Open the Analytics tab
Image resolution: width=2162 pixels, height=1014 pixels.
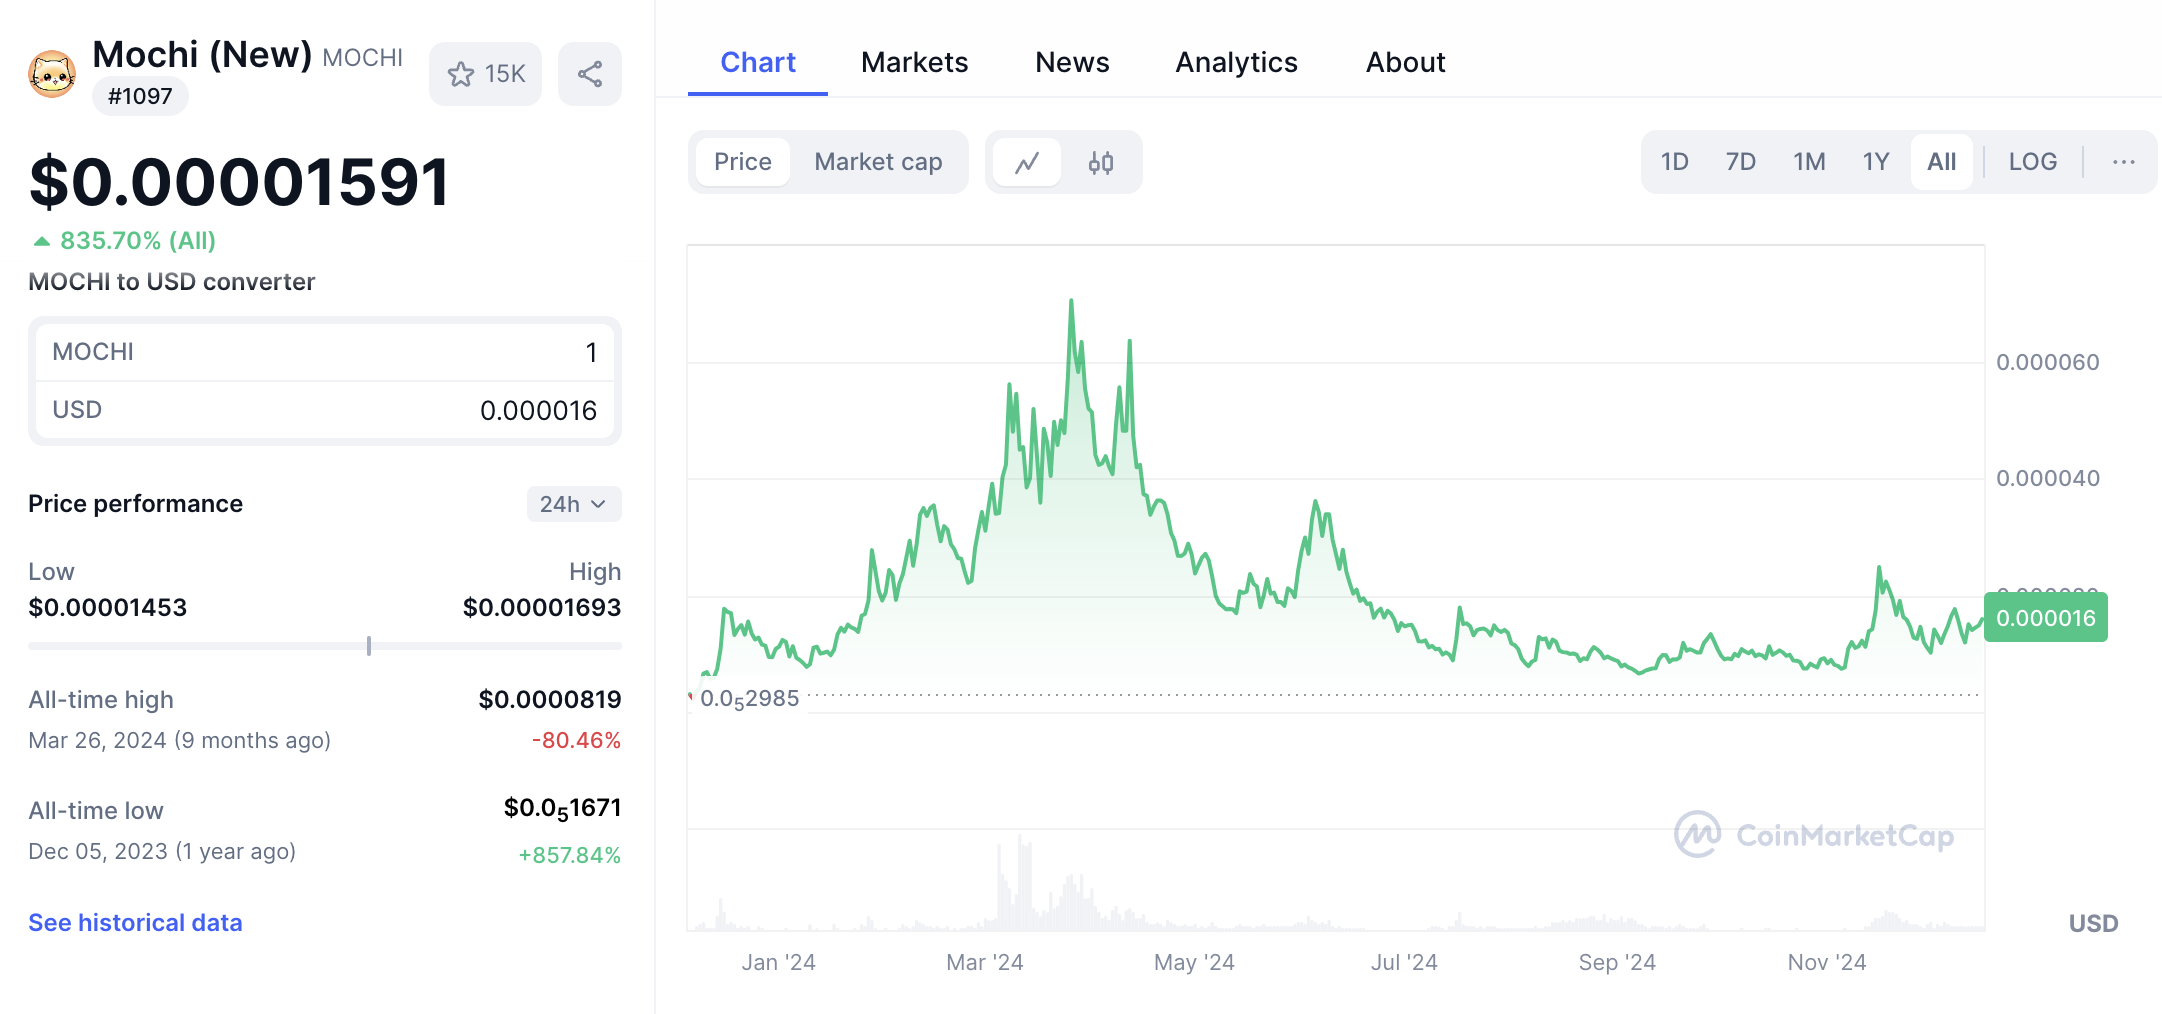[x=1236, y=62]
